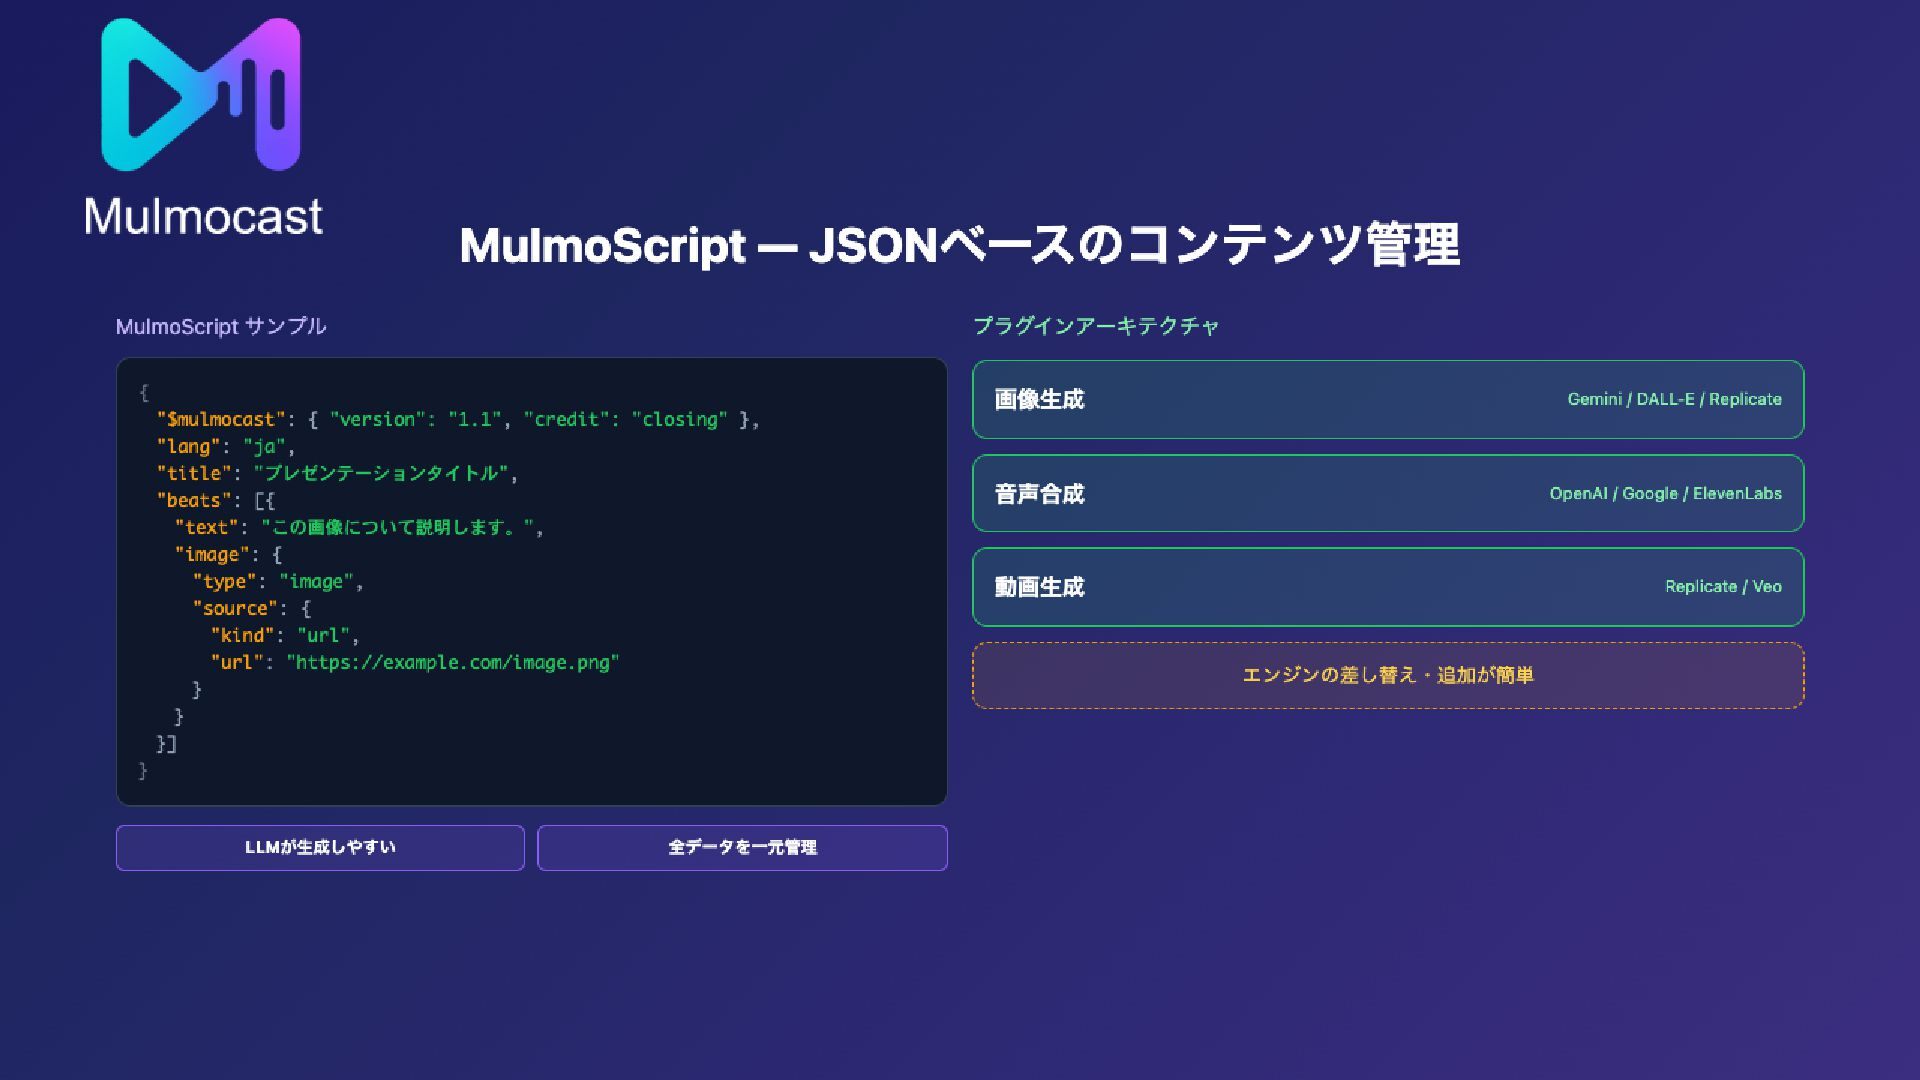Viewport: 1920px width, 1080px height.
Task: Click the Replicate / Veo engine label
Action: 1723,587
